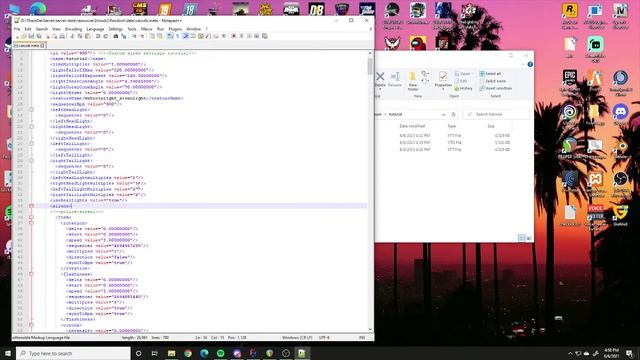Click the Record macro red icon
This screenshot has width=640, height=360.
[233, 36]
